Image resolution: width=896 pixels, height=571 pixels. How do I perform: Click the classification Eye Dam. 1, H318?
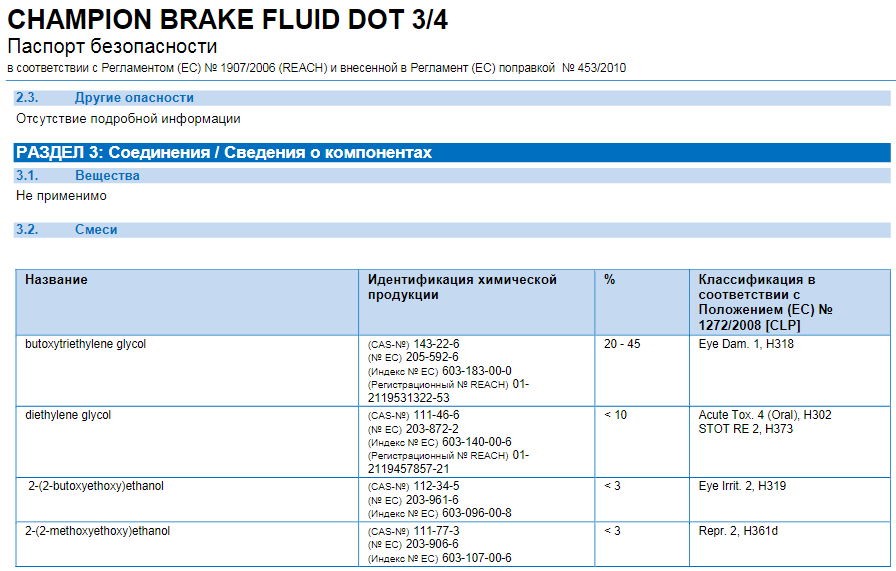pyautogui.click(x=746, y=344)
